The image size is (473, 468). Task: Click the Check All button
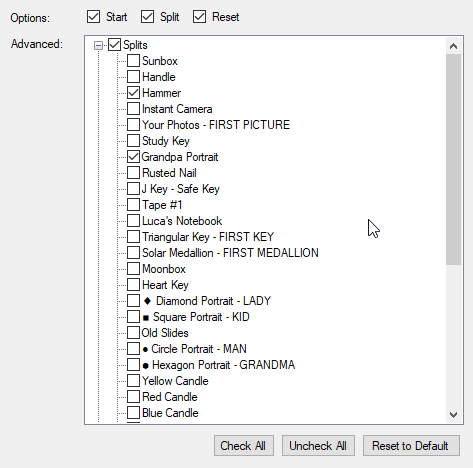244,446
